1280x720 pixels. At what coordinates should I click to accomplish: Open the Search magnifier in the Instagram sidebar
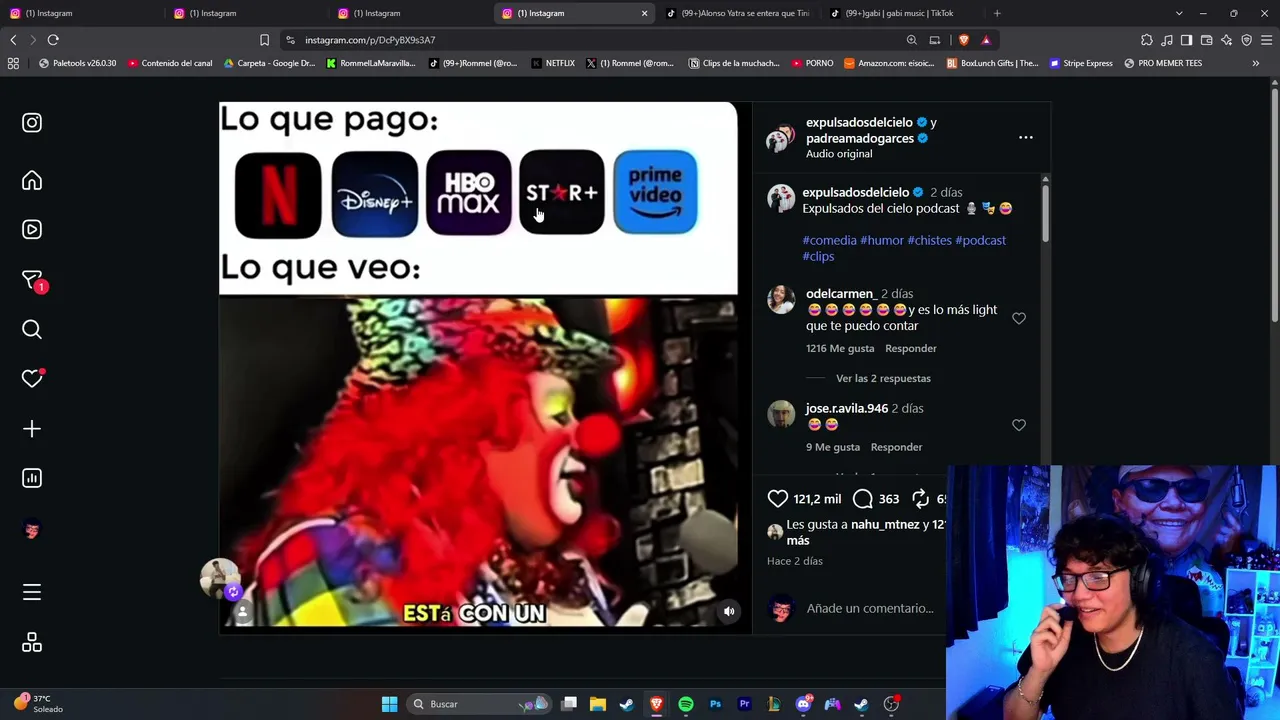tap(32, 329)
